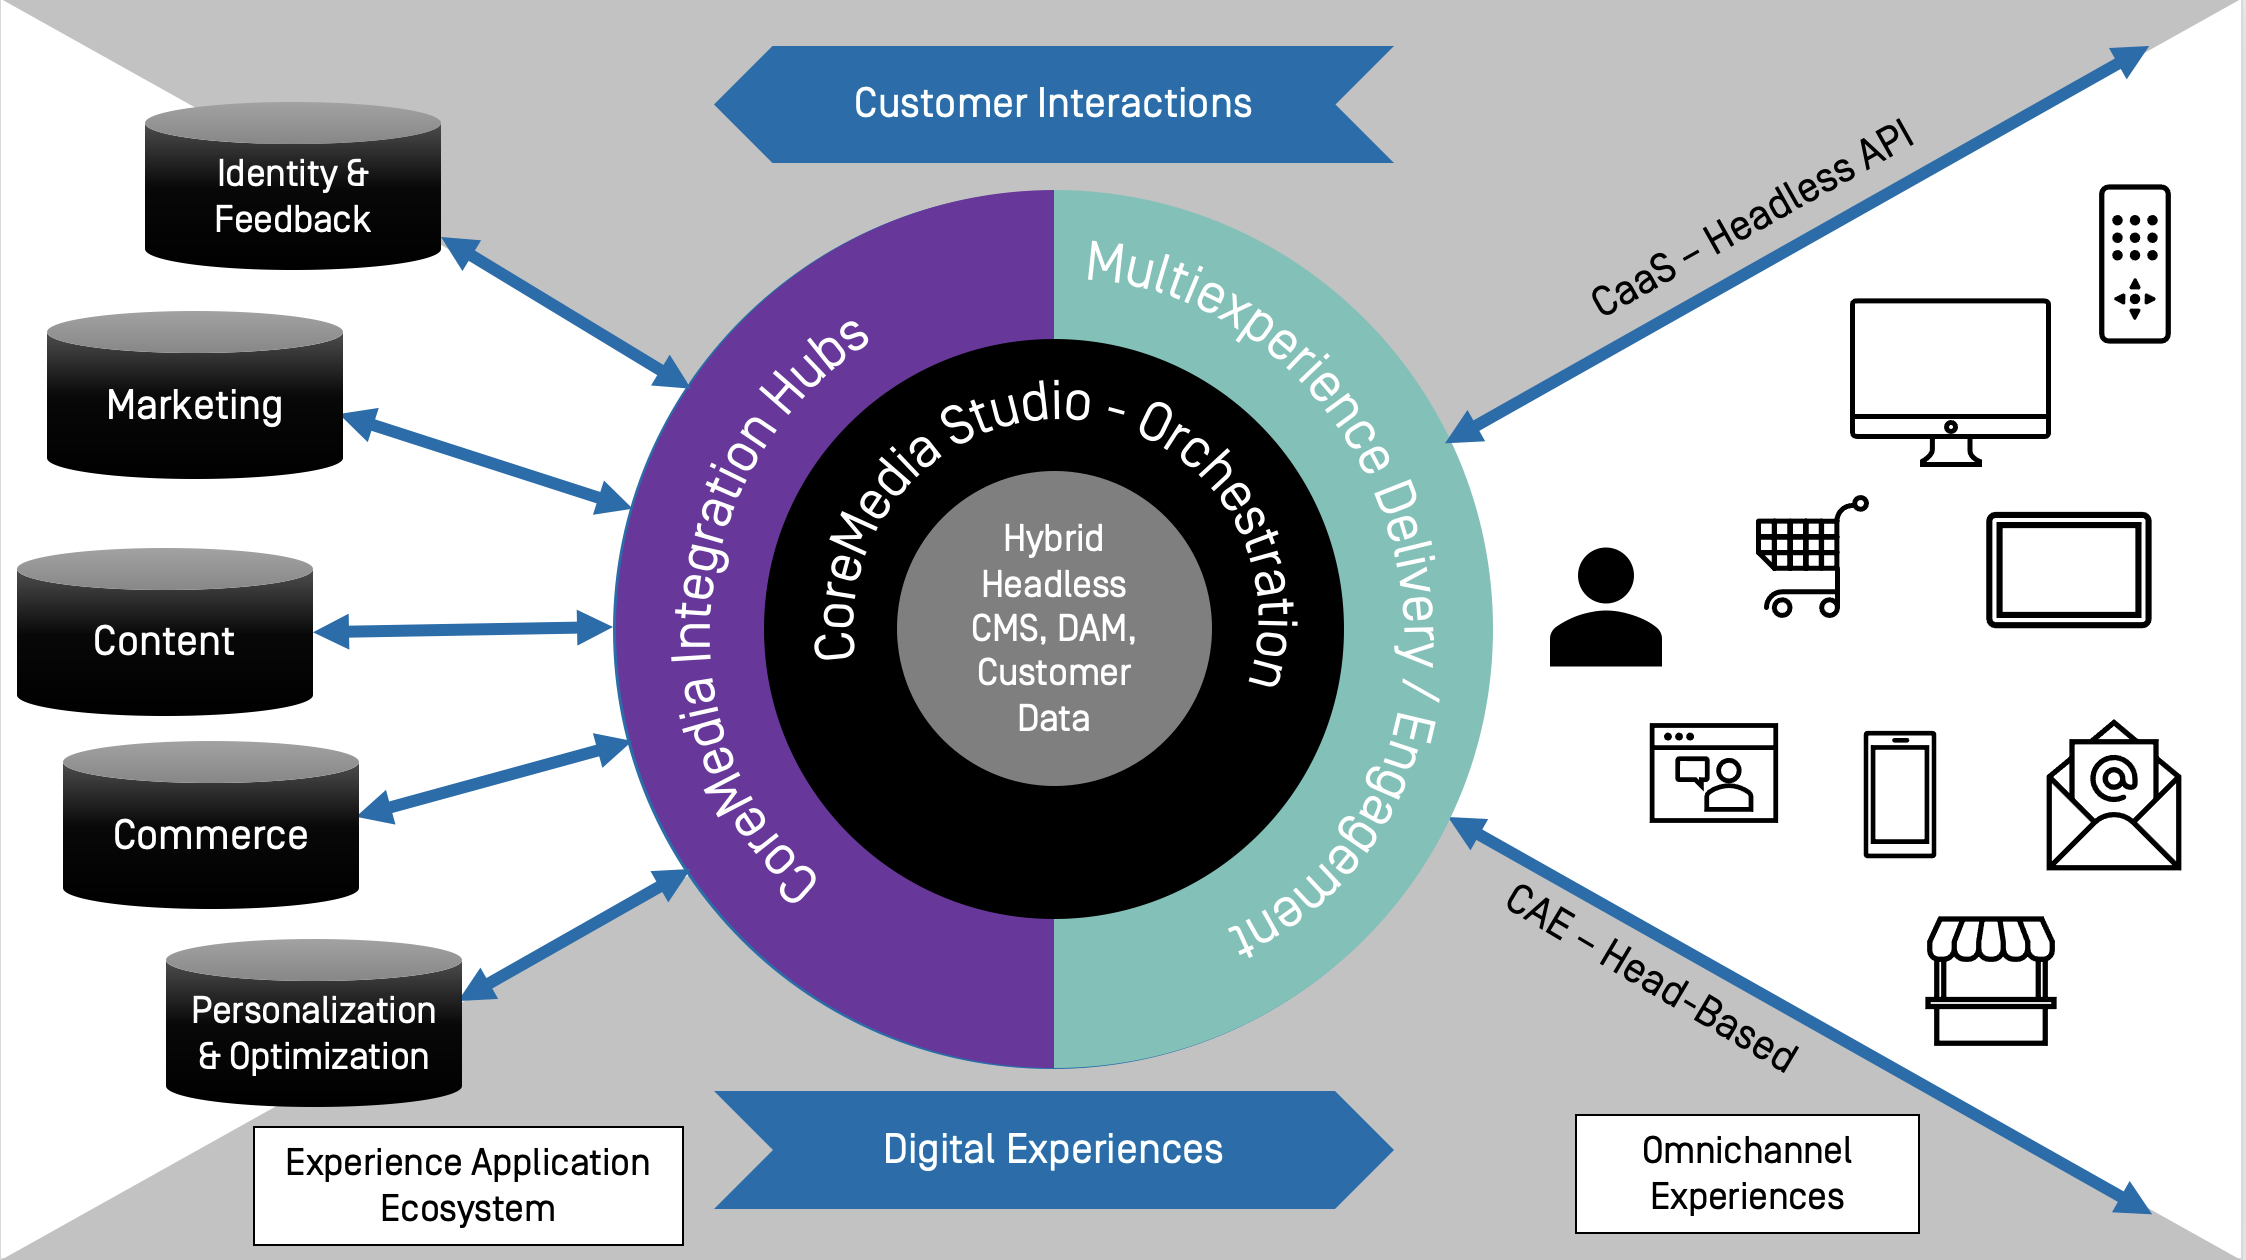Select the Content database cylinder
The height and width of the screenshot is (1260, 2246).
(x=165, y=632)
